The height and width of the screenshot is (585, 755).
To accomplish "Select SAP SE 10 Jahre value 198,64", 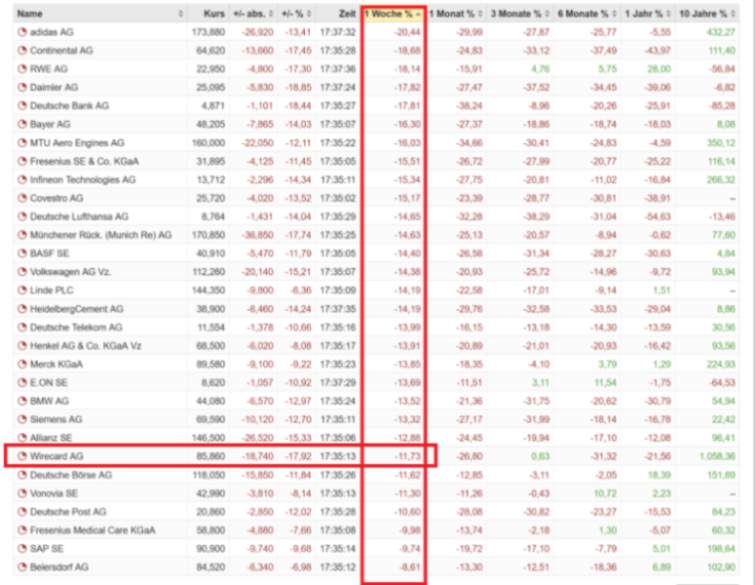I will [721, 549].
